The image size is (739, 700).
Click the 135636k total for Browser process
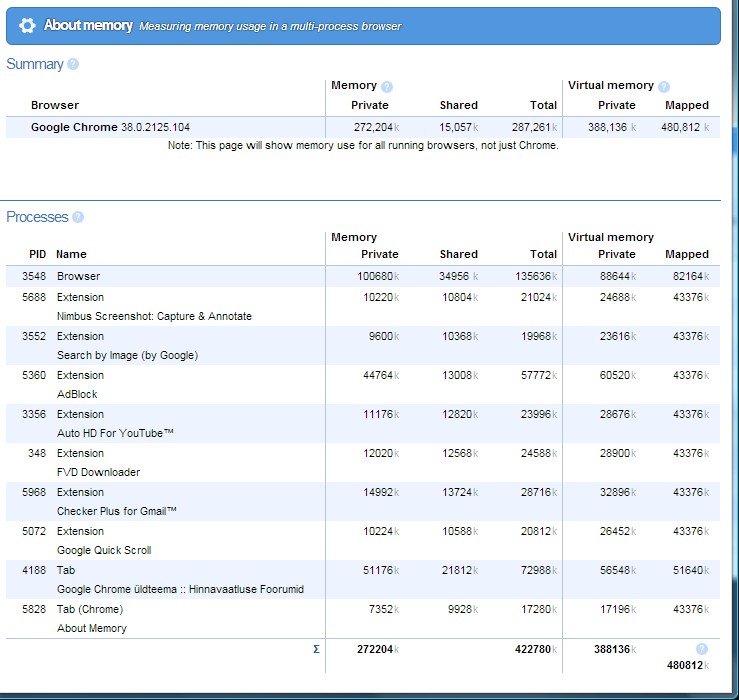pyautogui.click(x=536, y=276)
